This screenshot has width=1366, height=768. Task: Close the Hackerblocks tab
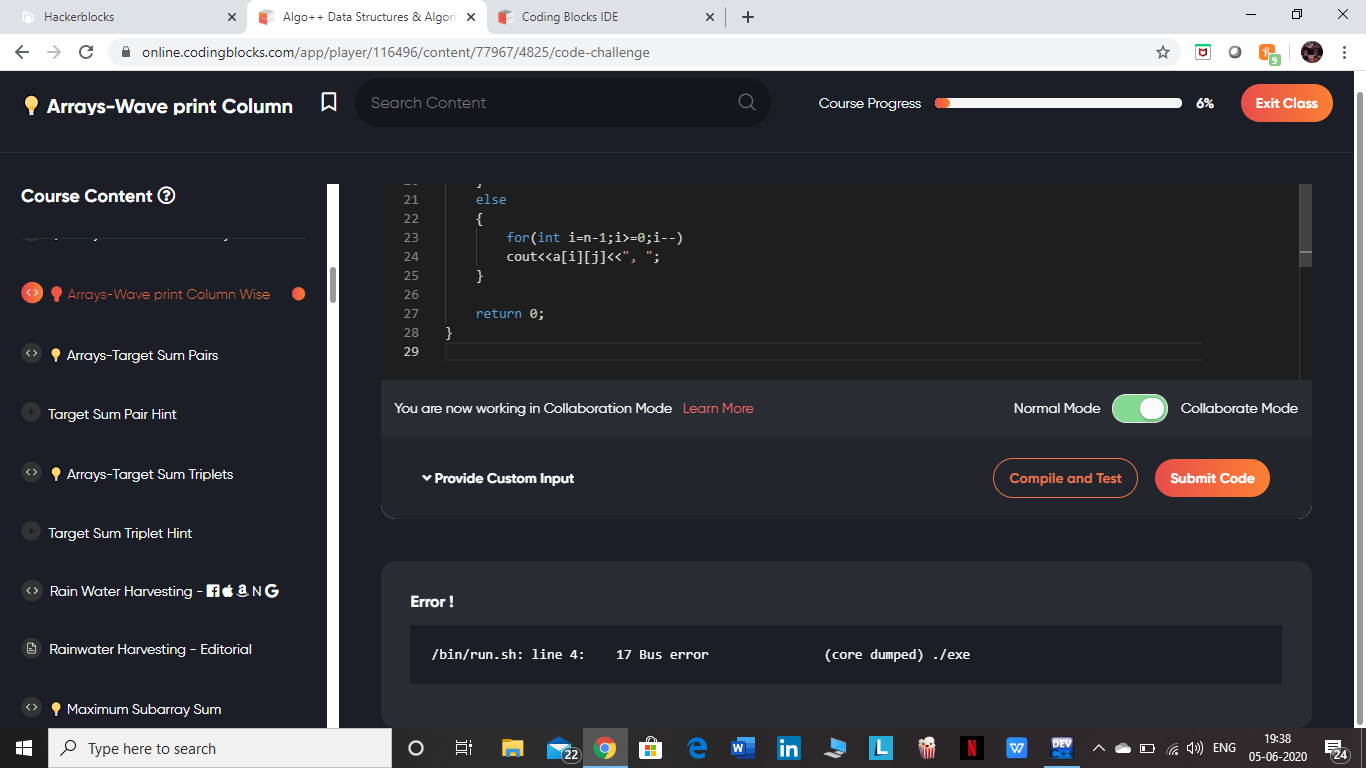(232, 17)
